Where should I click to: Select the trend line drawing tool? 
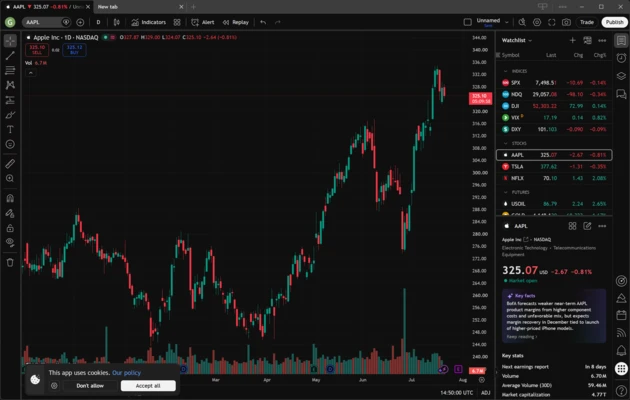(10, 55)
